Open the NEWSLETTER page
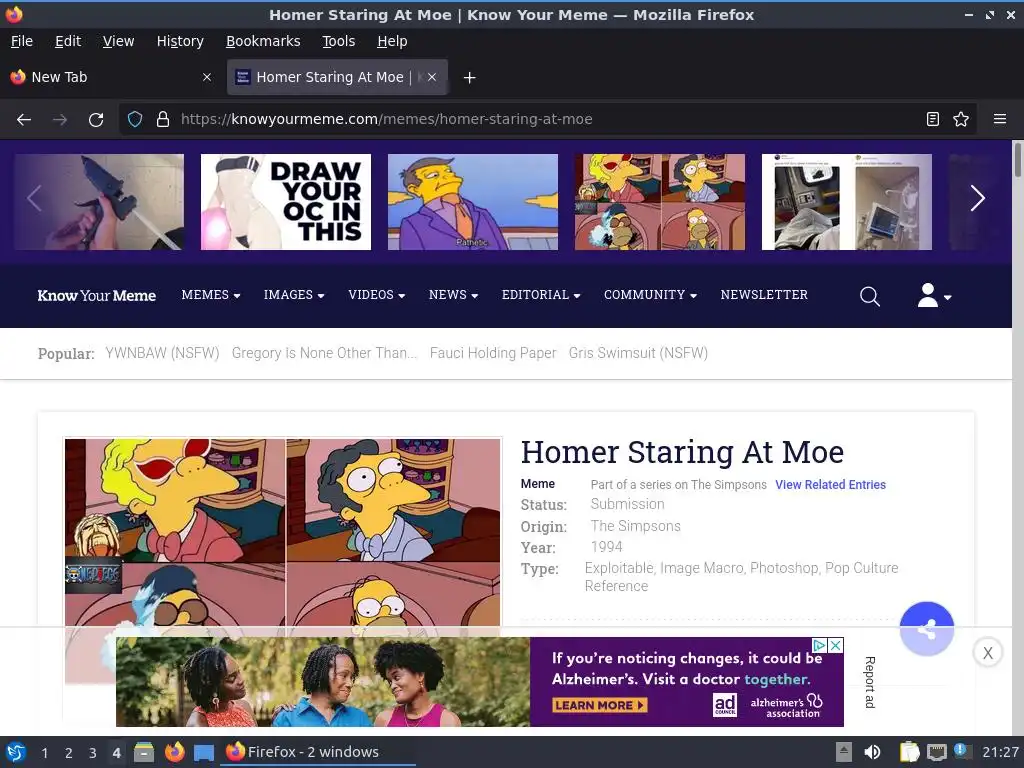Screen dimensions: 1024x768 coord(764,295)
